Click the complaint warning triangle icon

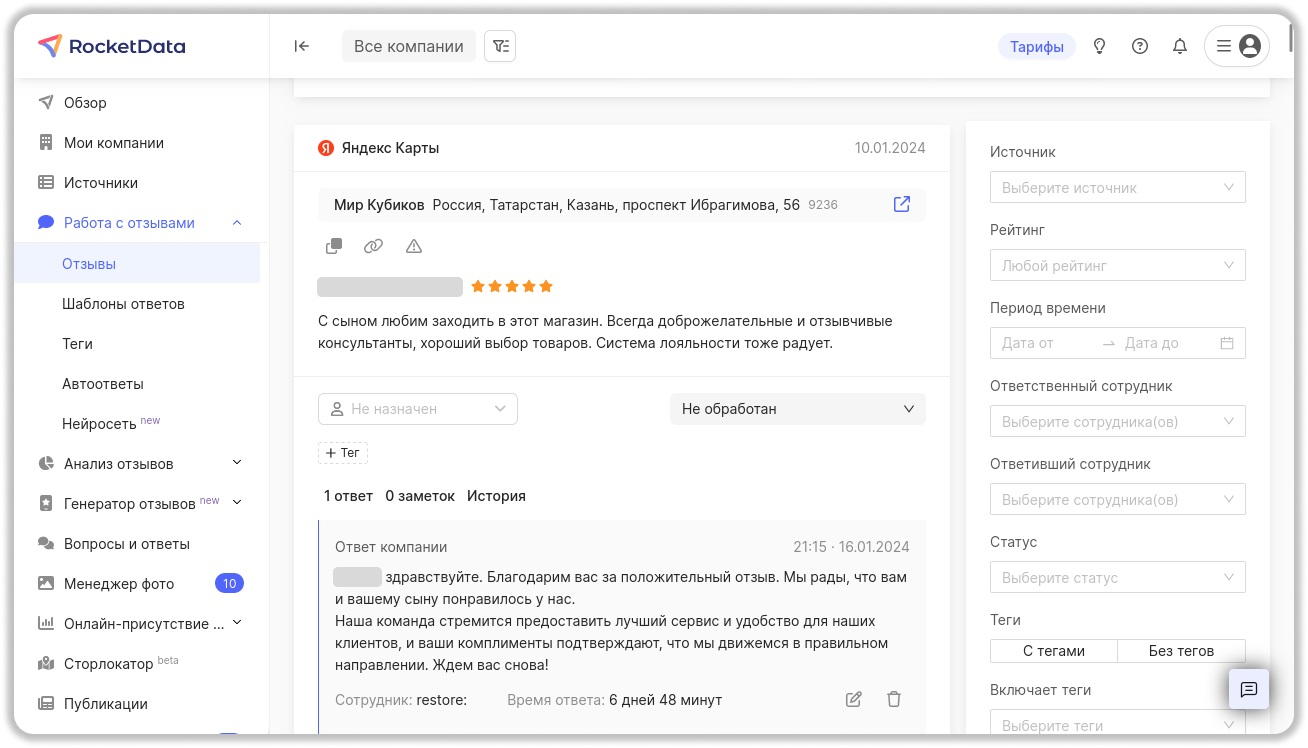click(414, 246)
